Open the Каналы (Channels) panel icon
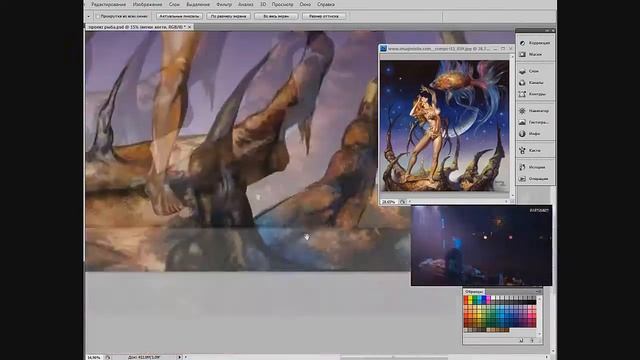640x360 pixels. pyautogui.click(x=522, y=82)
